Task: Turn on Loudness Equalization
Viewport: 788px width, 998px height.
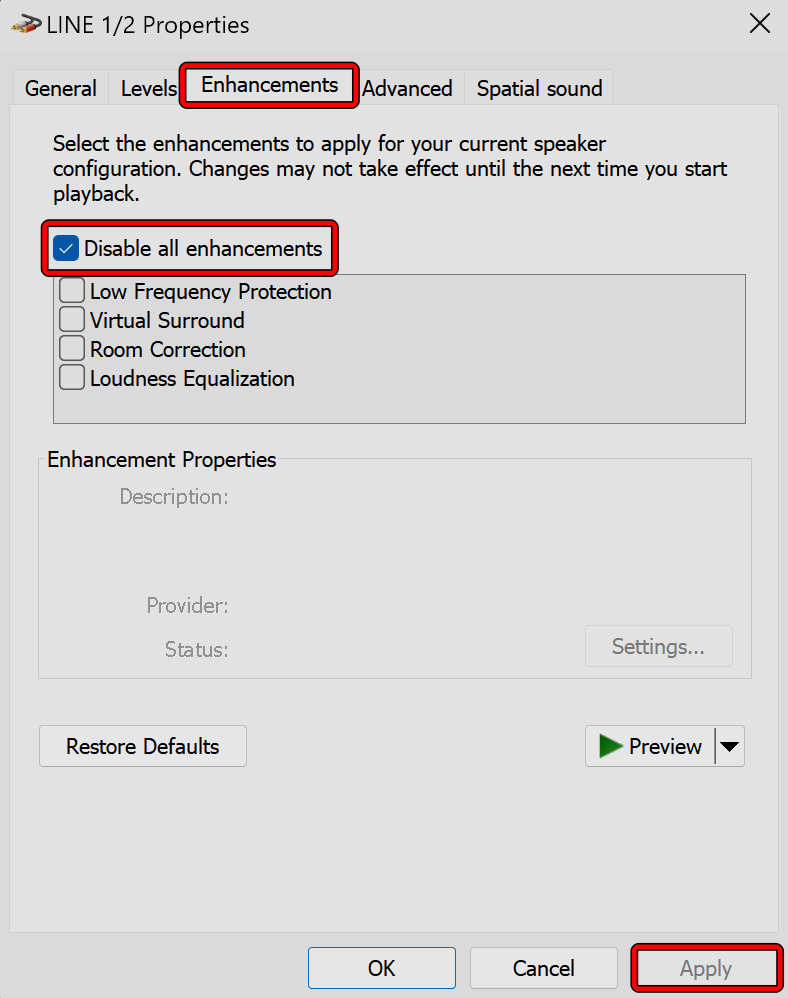Action: tap(72, 378)
